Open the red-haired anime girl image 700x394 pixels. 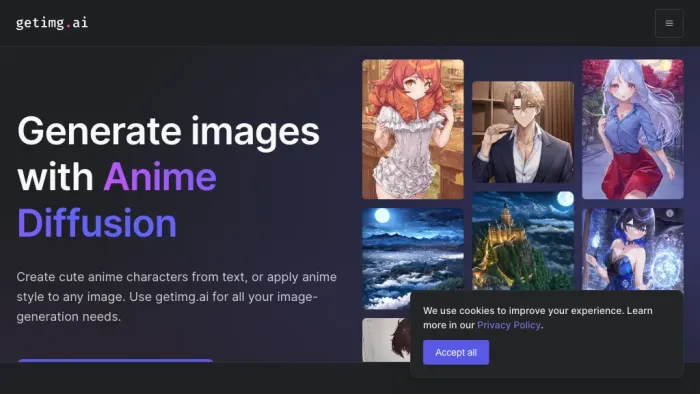413,129
